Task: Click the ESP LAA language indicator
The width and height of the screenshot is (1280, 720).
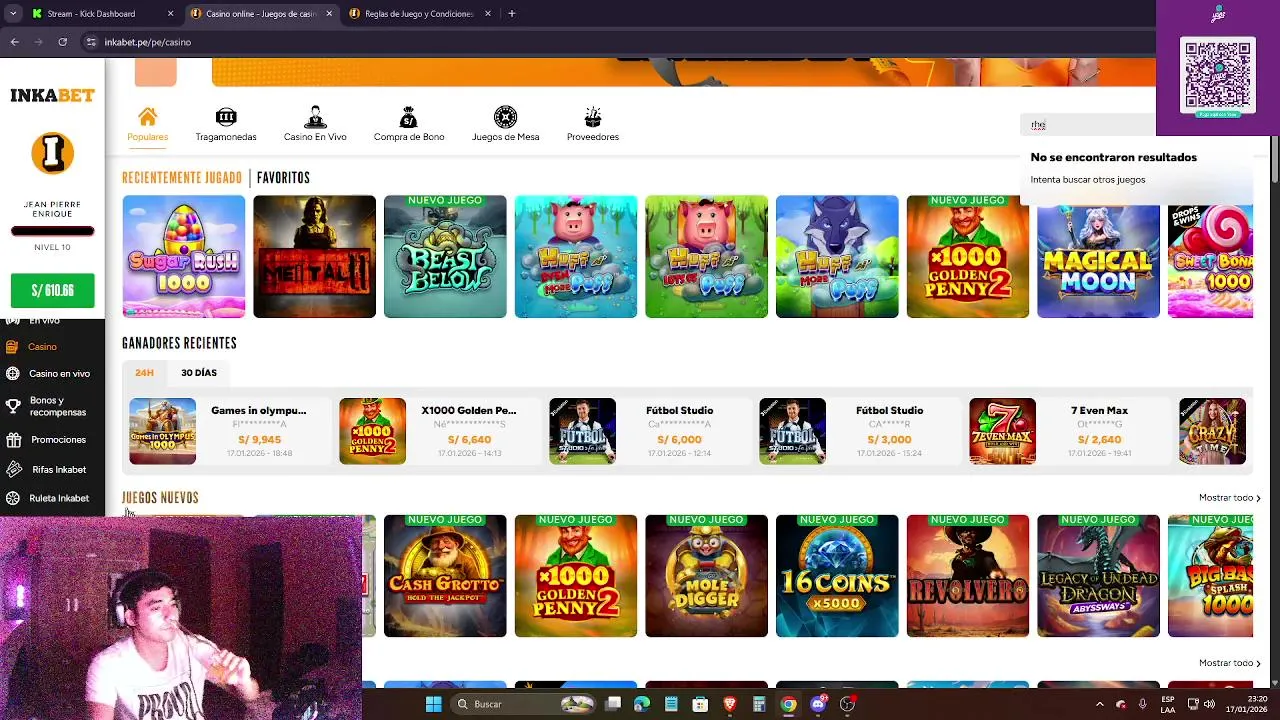Action: pos(1169,704)
